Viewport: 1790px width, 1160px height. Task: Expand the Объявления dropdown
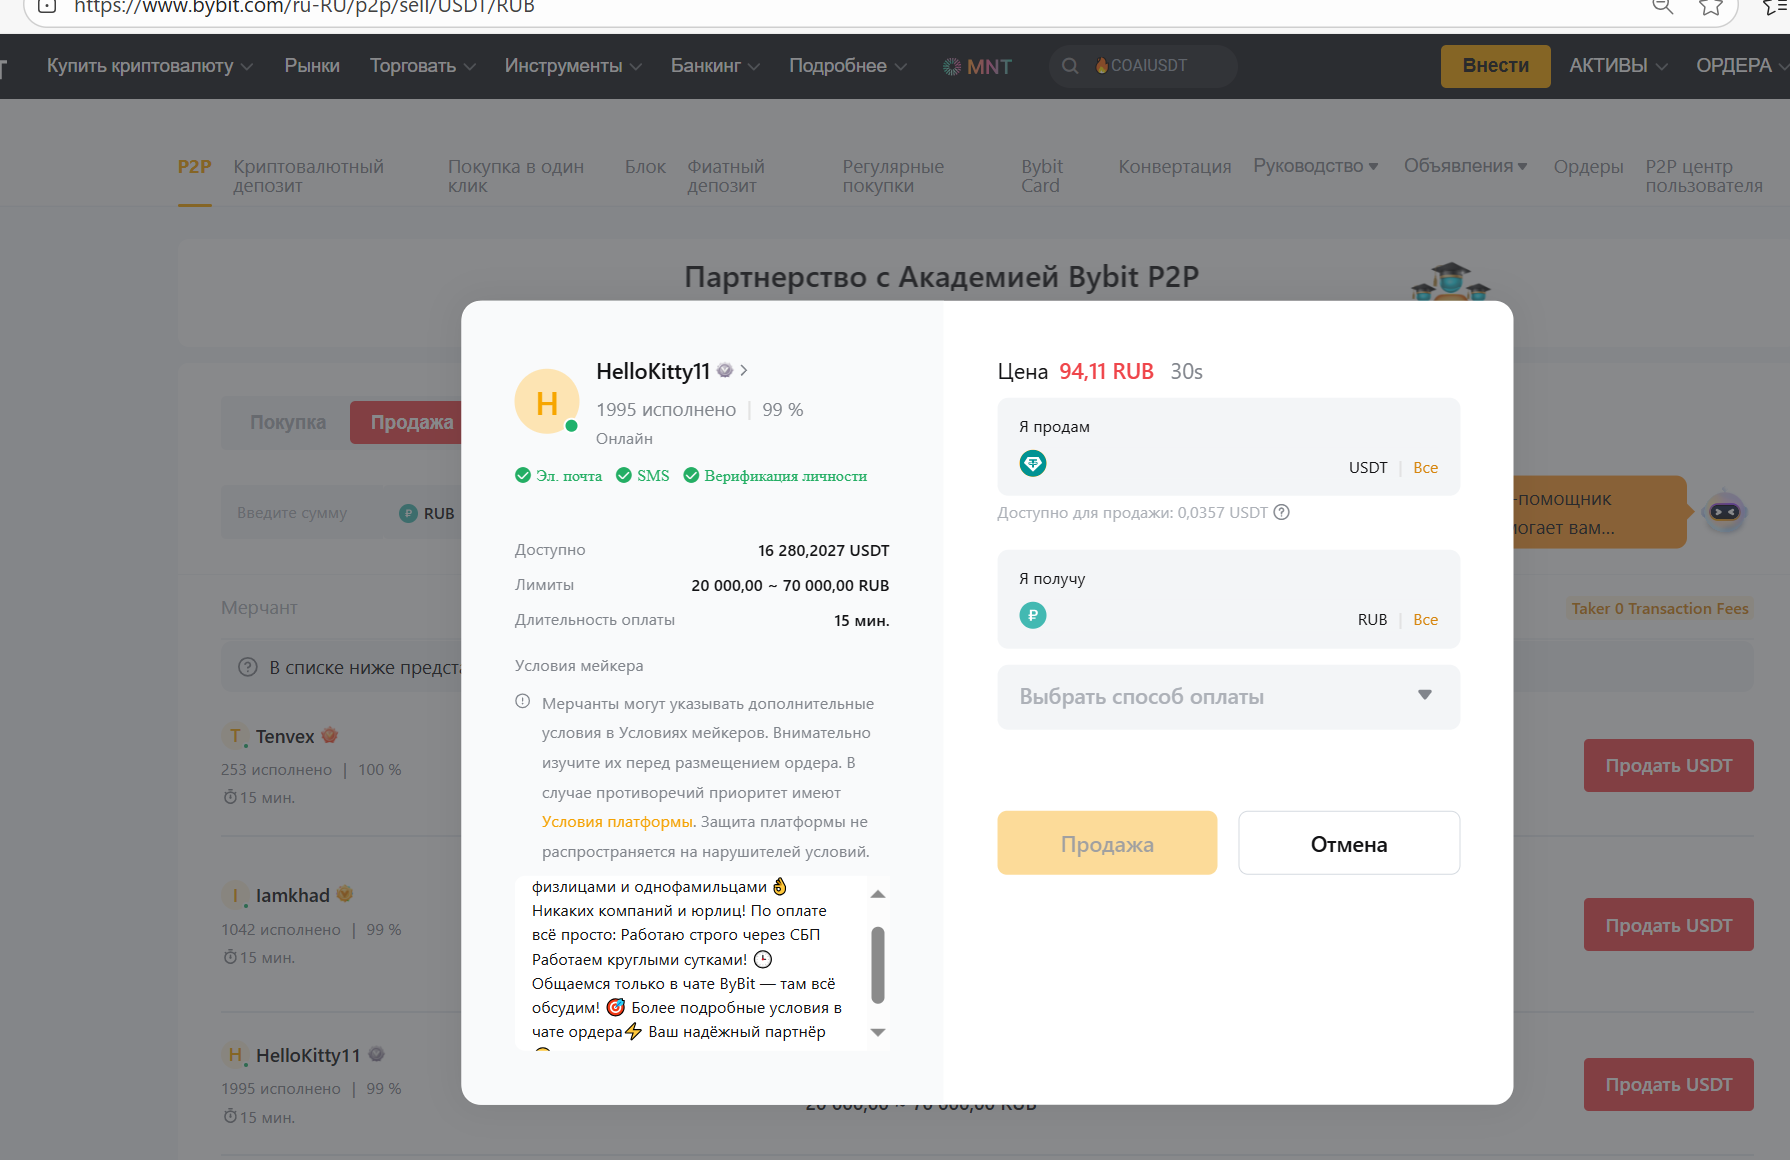(x=1466, y=166)
